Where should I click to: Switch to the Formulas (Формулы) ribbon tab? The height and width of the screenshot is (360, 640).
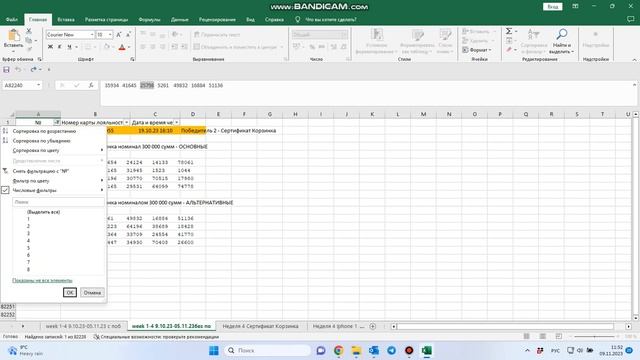(149, 20)
